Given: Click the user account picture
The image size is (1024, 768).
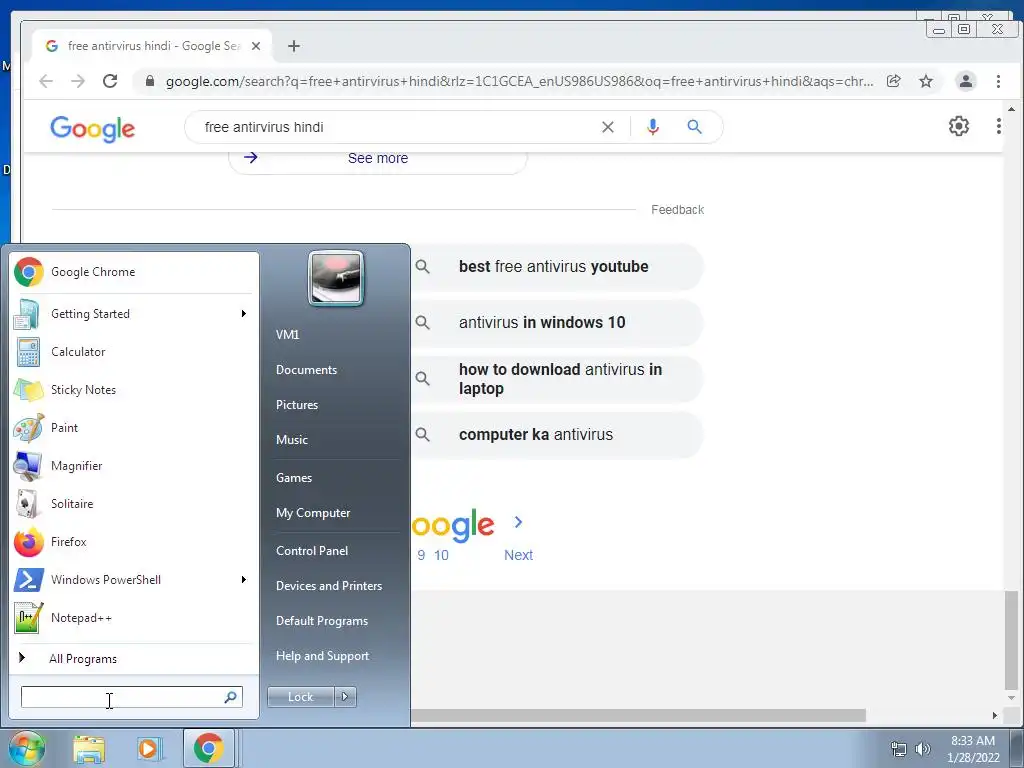Looking at the screenshot, I should click(x=336, y=278).
